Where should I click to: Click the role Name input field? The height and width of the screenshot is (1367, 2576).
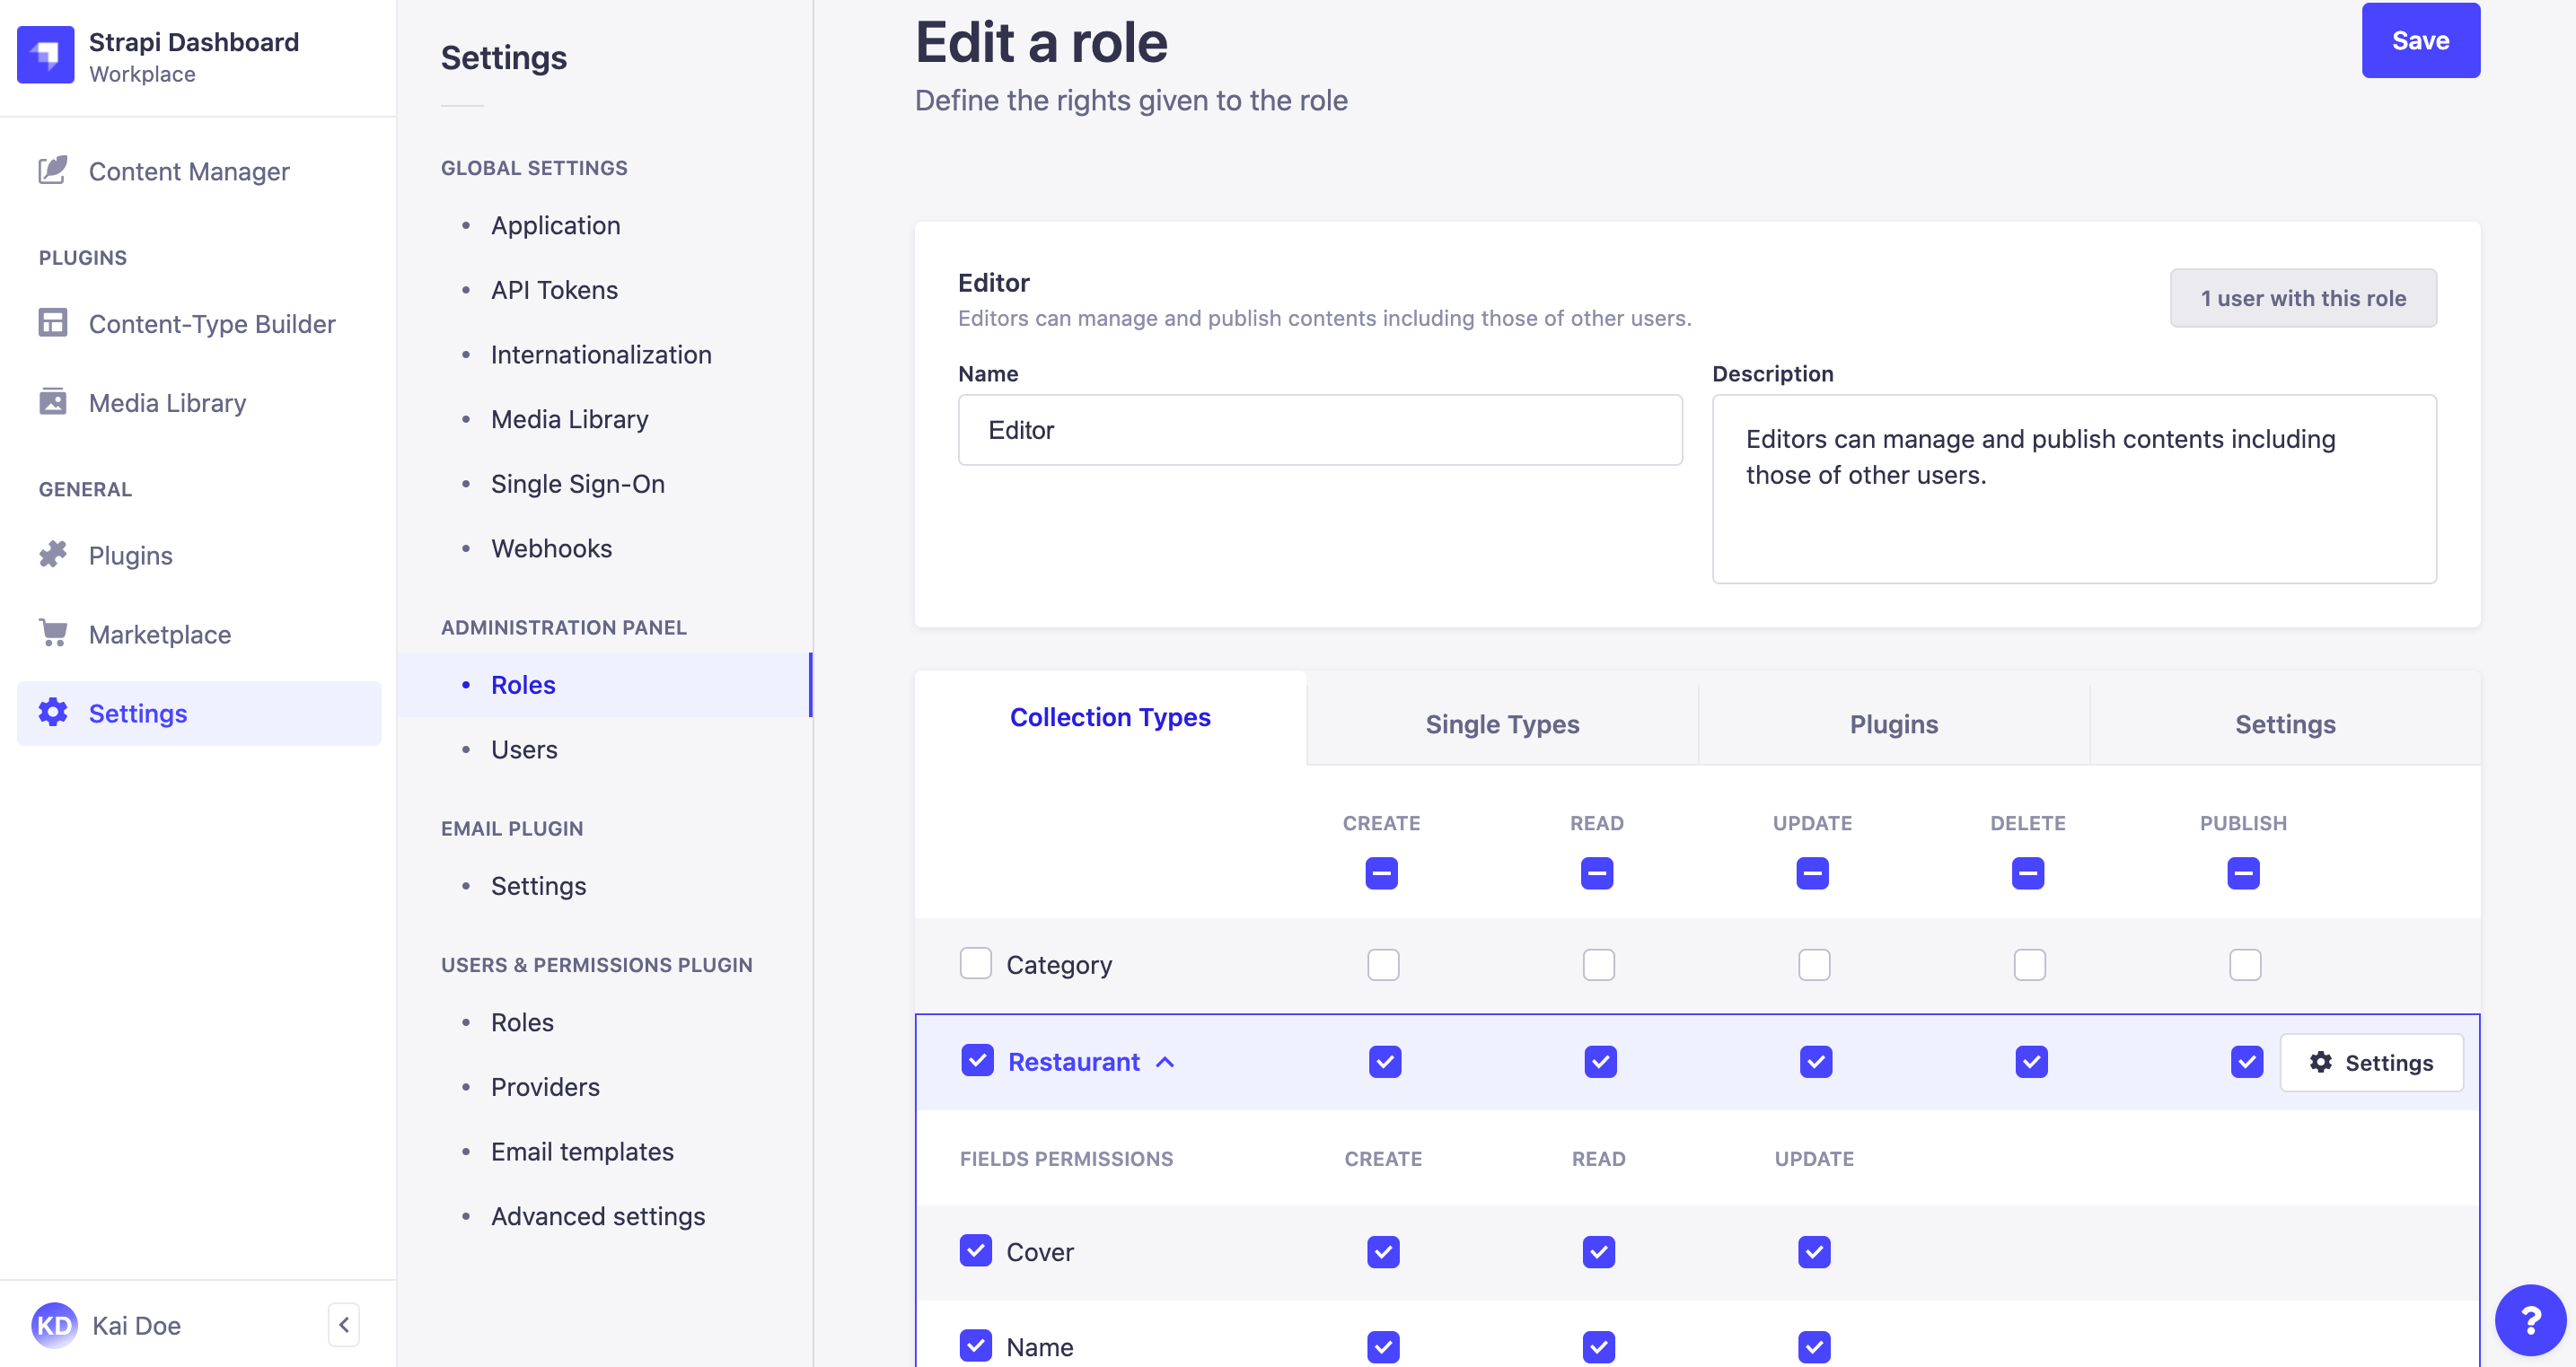point(1321,429)
